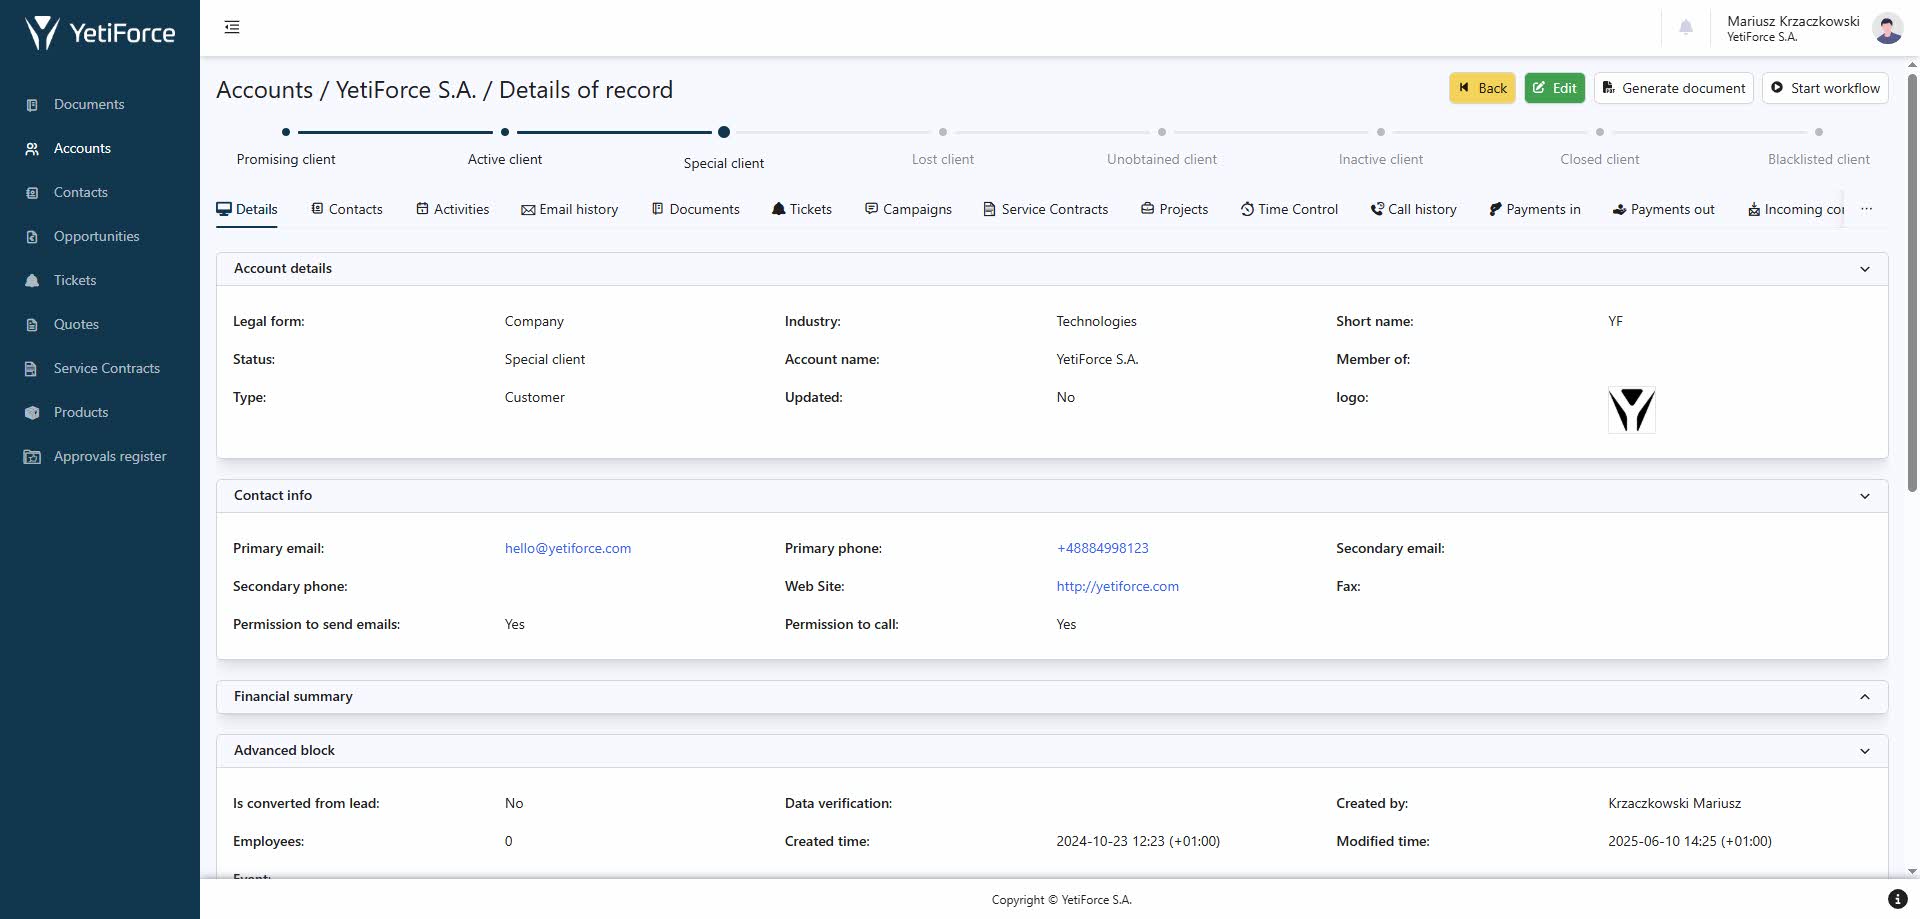Screen dimensions: 1920x919
Task: Select the Special client status marker
Action: (724, 132)
